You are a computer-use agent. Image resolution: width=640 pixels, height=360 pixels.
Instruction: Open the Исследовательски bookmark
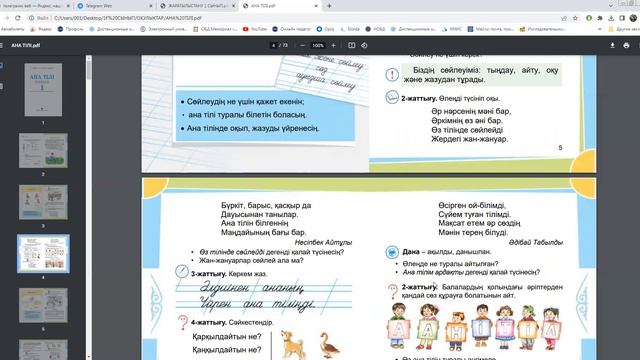click(542, 29)
